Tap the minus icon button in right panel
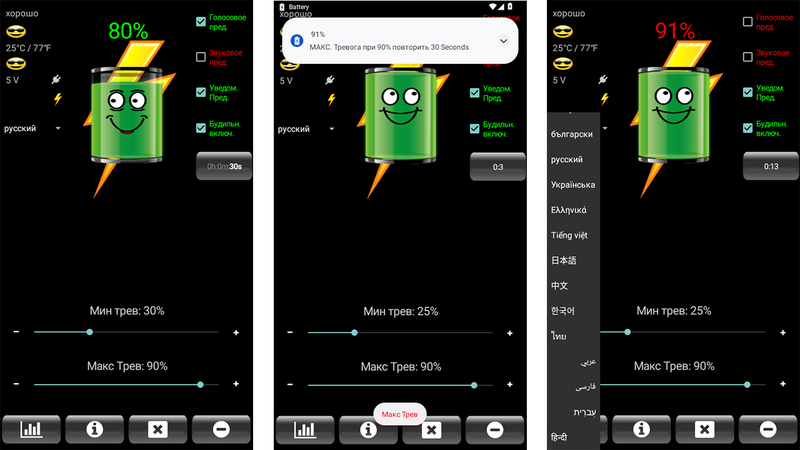800x450 pixels. pos(767,429)
